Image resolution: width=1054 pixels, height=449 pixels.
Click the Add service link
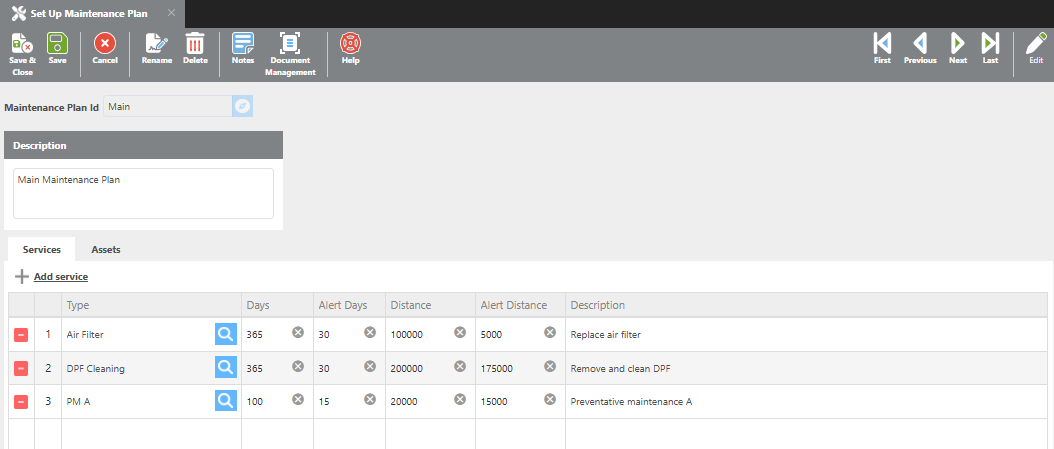click(x=60, y=277)
